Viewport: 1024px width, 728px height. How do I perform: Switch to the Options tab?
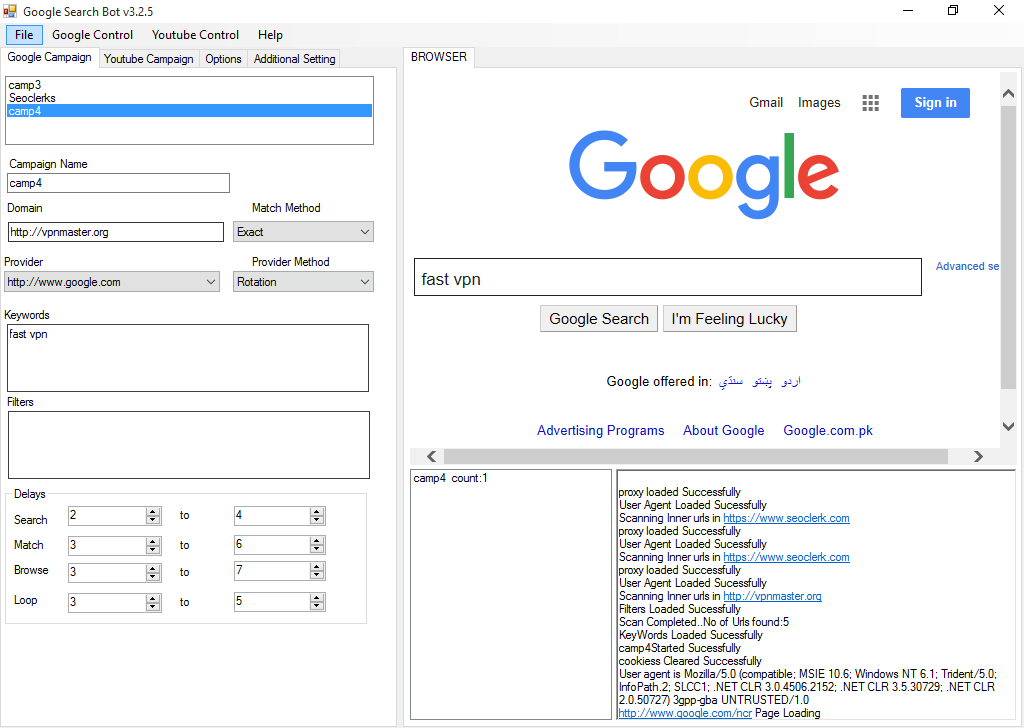coord(223,59)
